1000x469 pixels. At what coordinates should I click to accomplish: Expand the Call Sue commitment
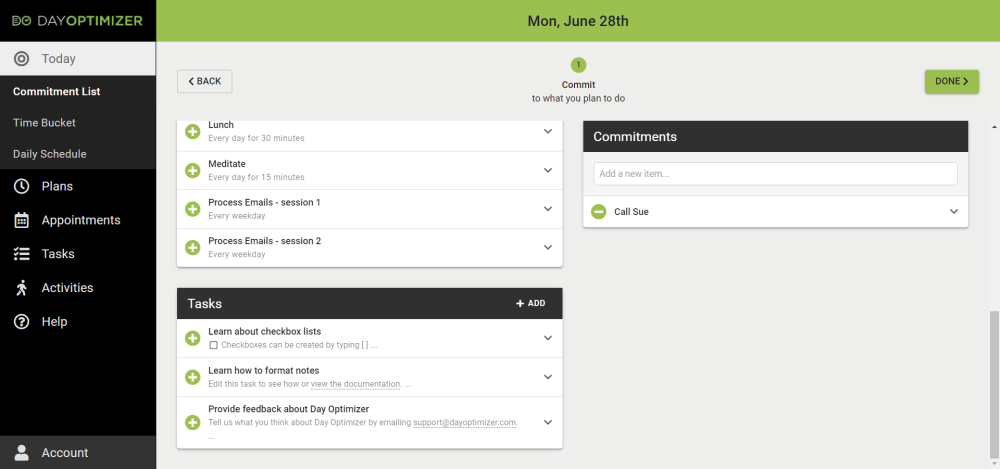953,212
